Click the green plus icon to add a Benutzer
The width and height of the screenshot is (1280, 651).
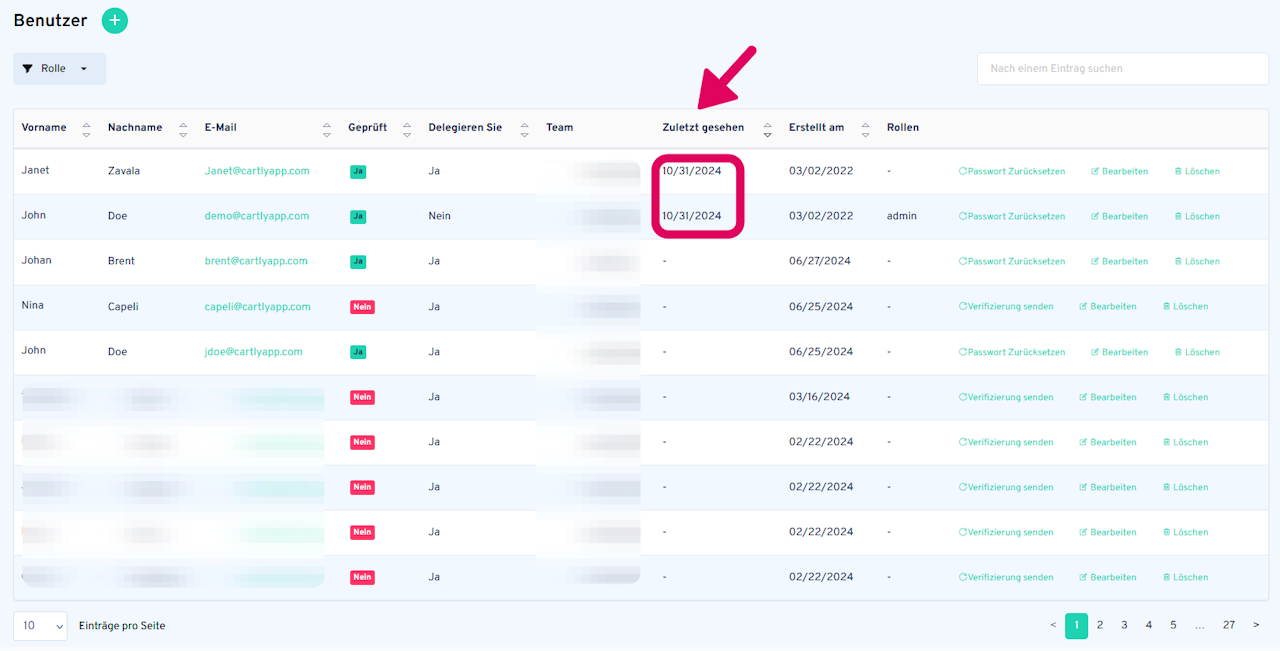click(115, 20)
